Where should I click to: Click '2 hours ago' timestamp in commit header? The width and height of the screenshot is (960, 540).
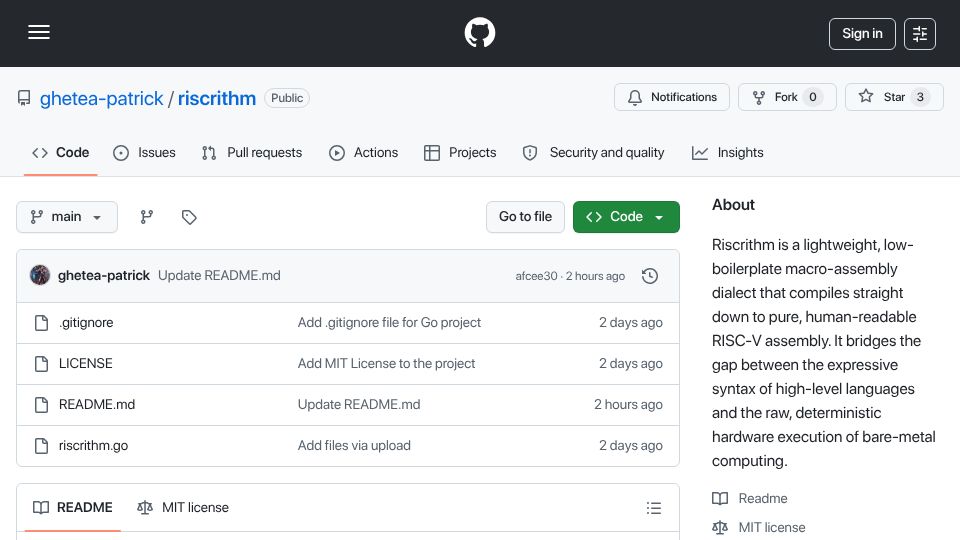click(x=595, y=276)
